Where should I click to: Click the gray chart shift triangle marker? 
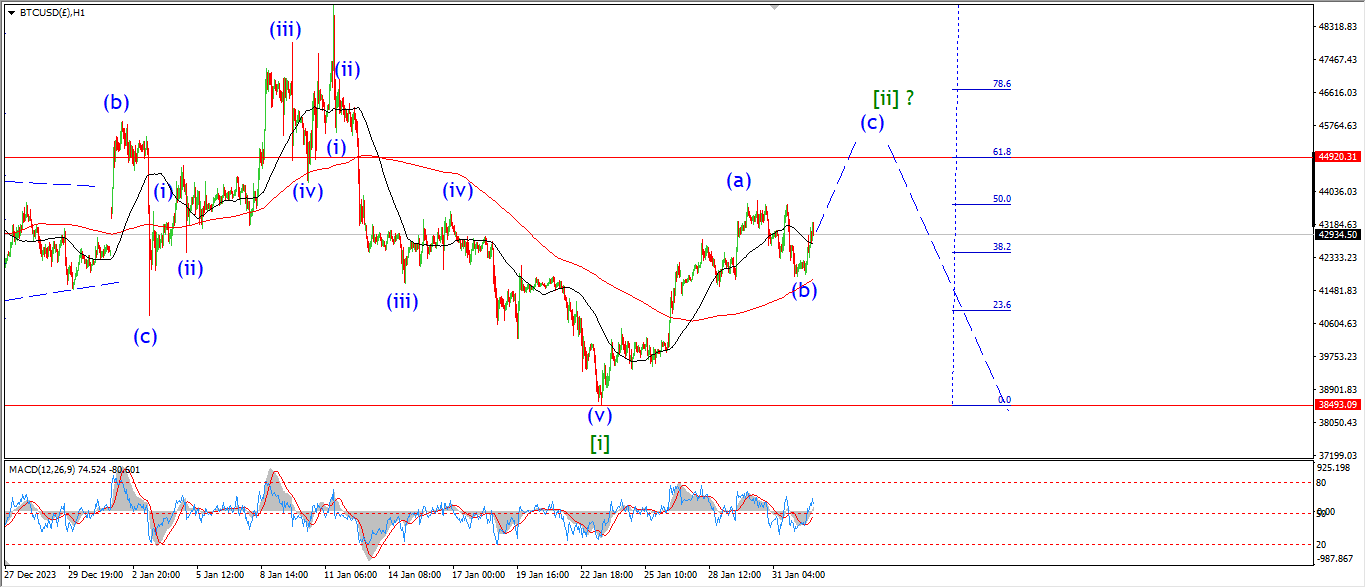point(774,7)
